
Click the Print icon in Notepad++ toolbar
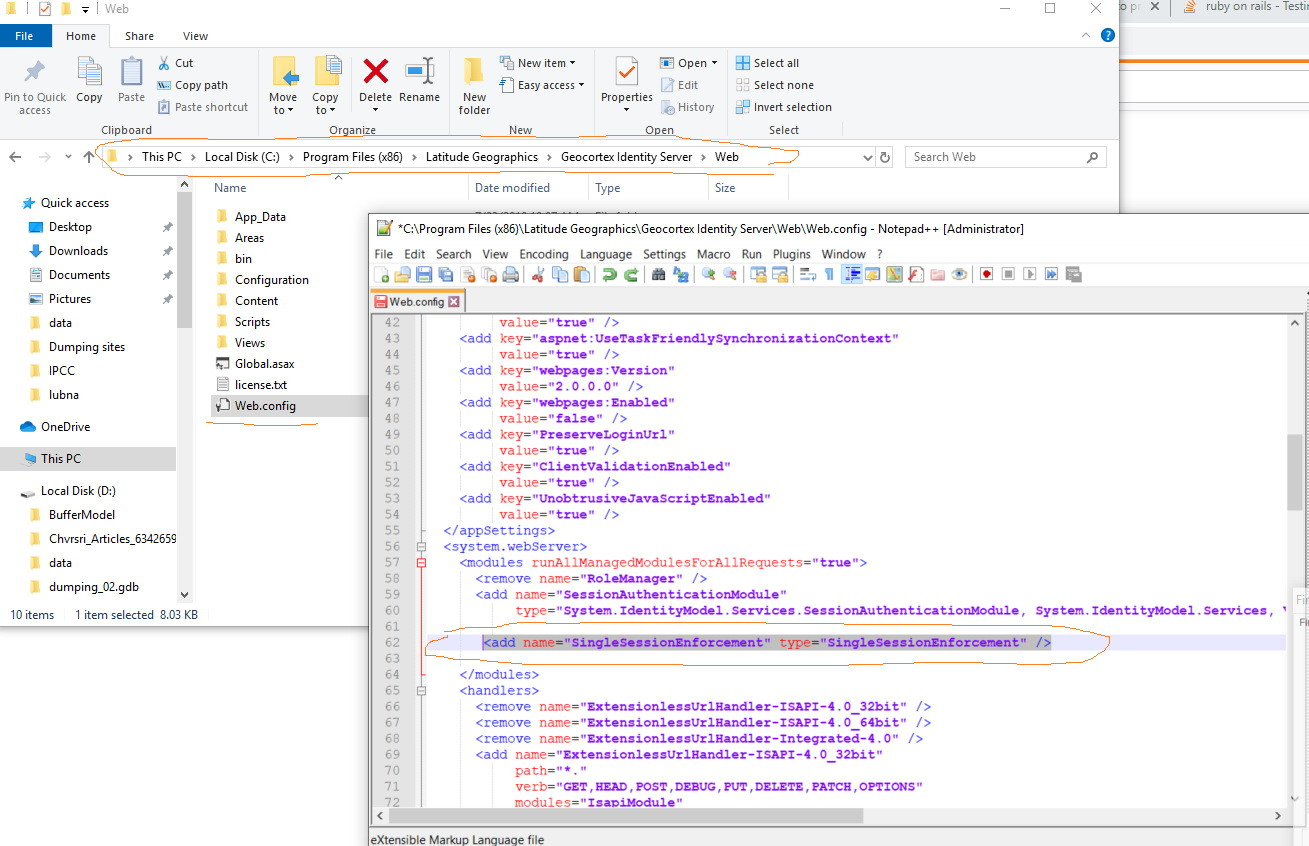click(x=511, y=275)
